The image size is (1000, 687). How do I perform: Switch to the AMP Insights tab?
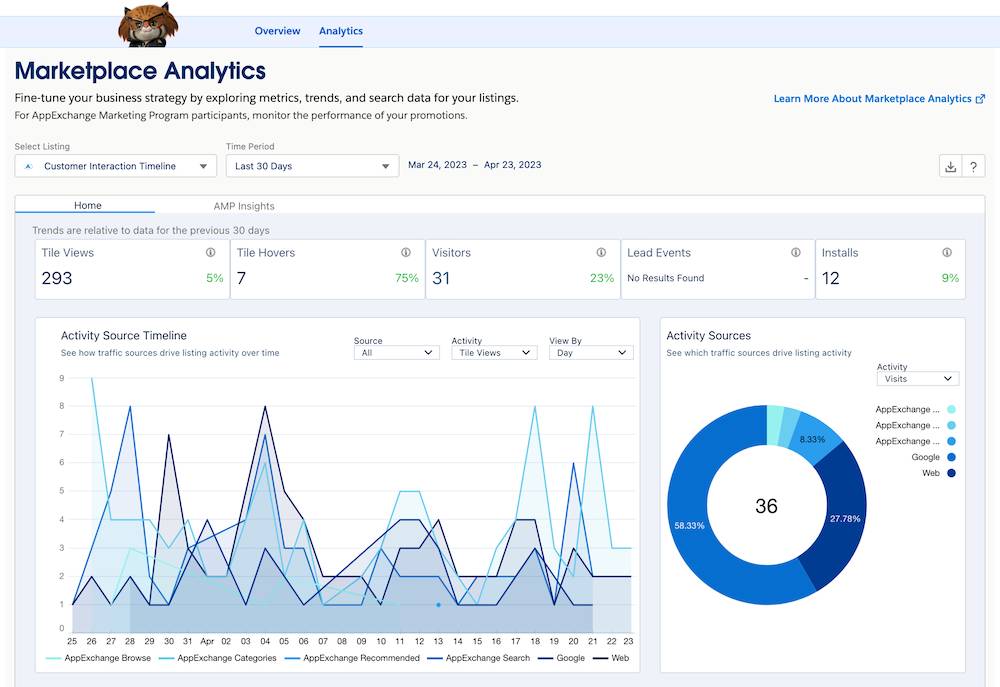[x=242, y=206]
